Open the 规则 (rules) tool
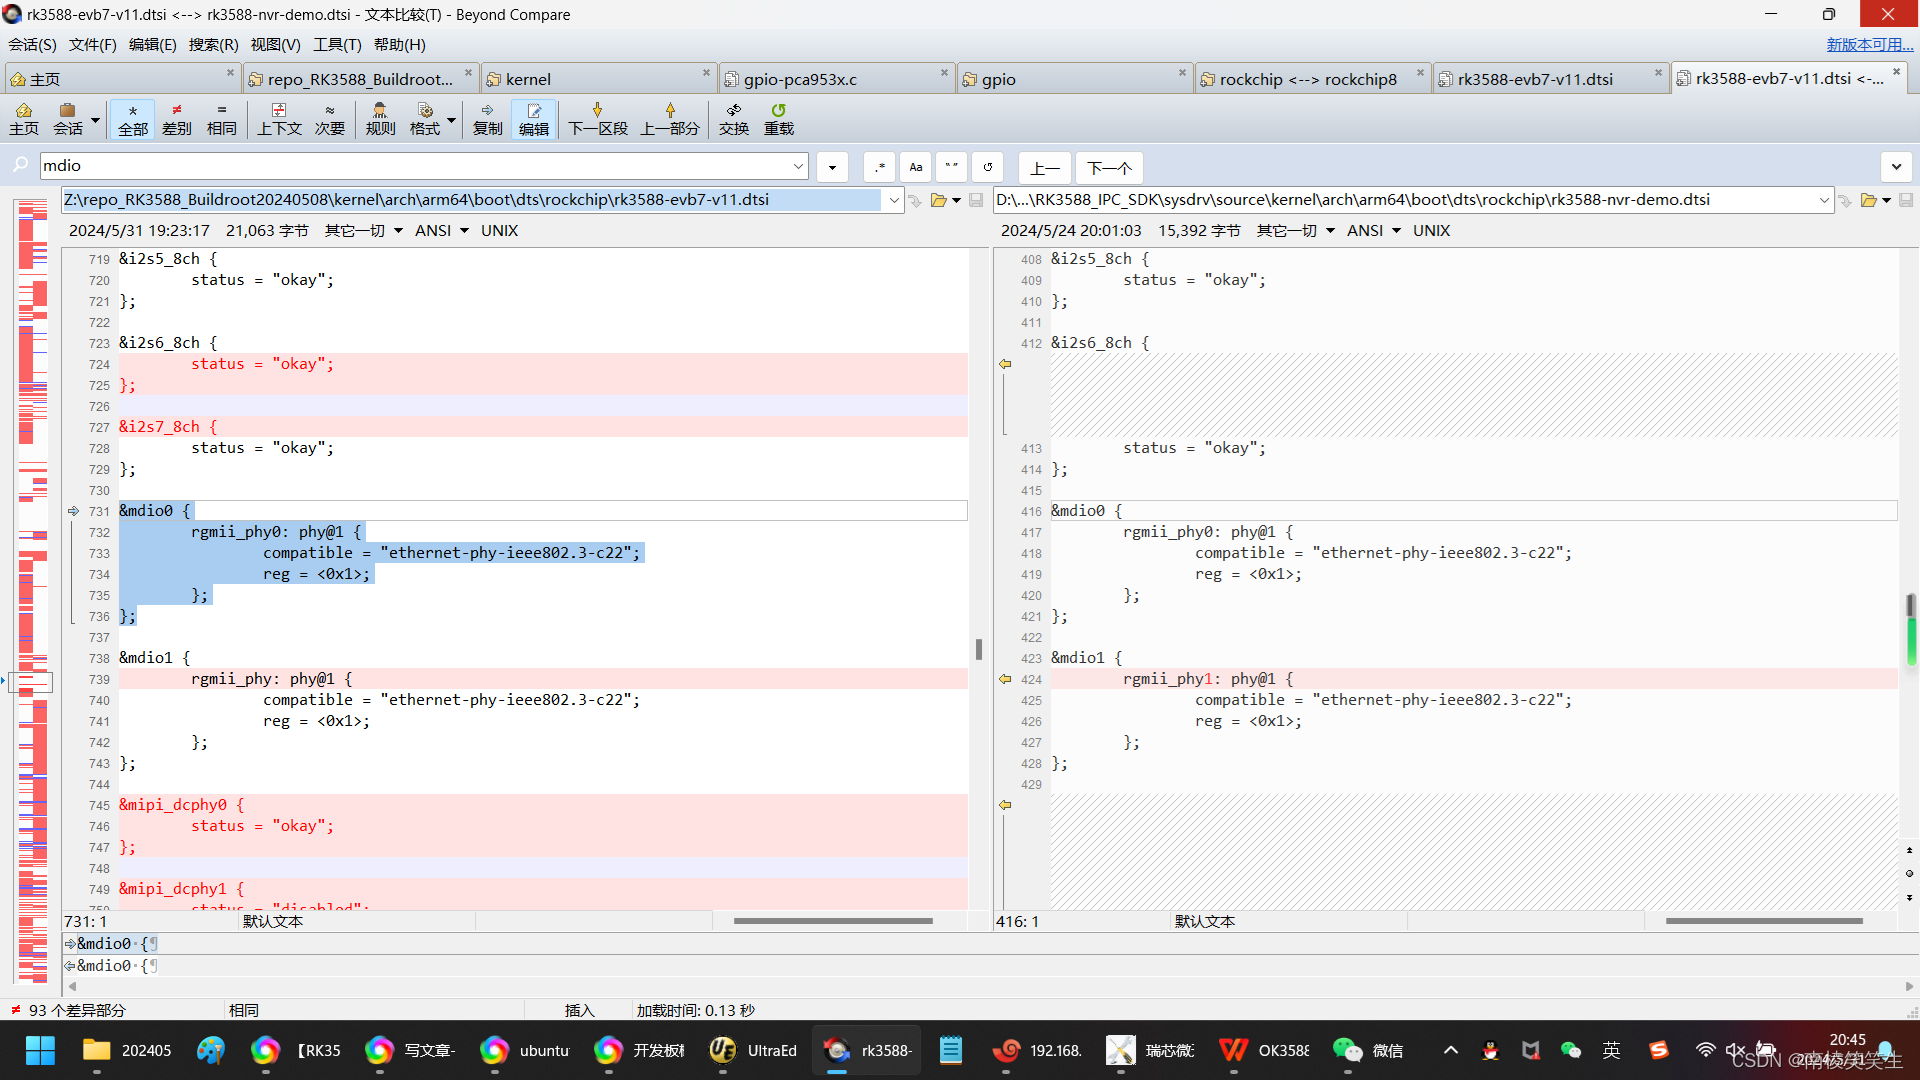 click(380, 118)
